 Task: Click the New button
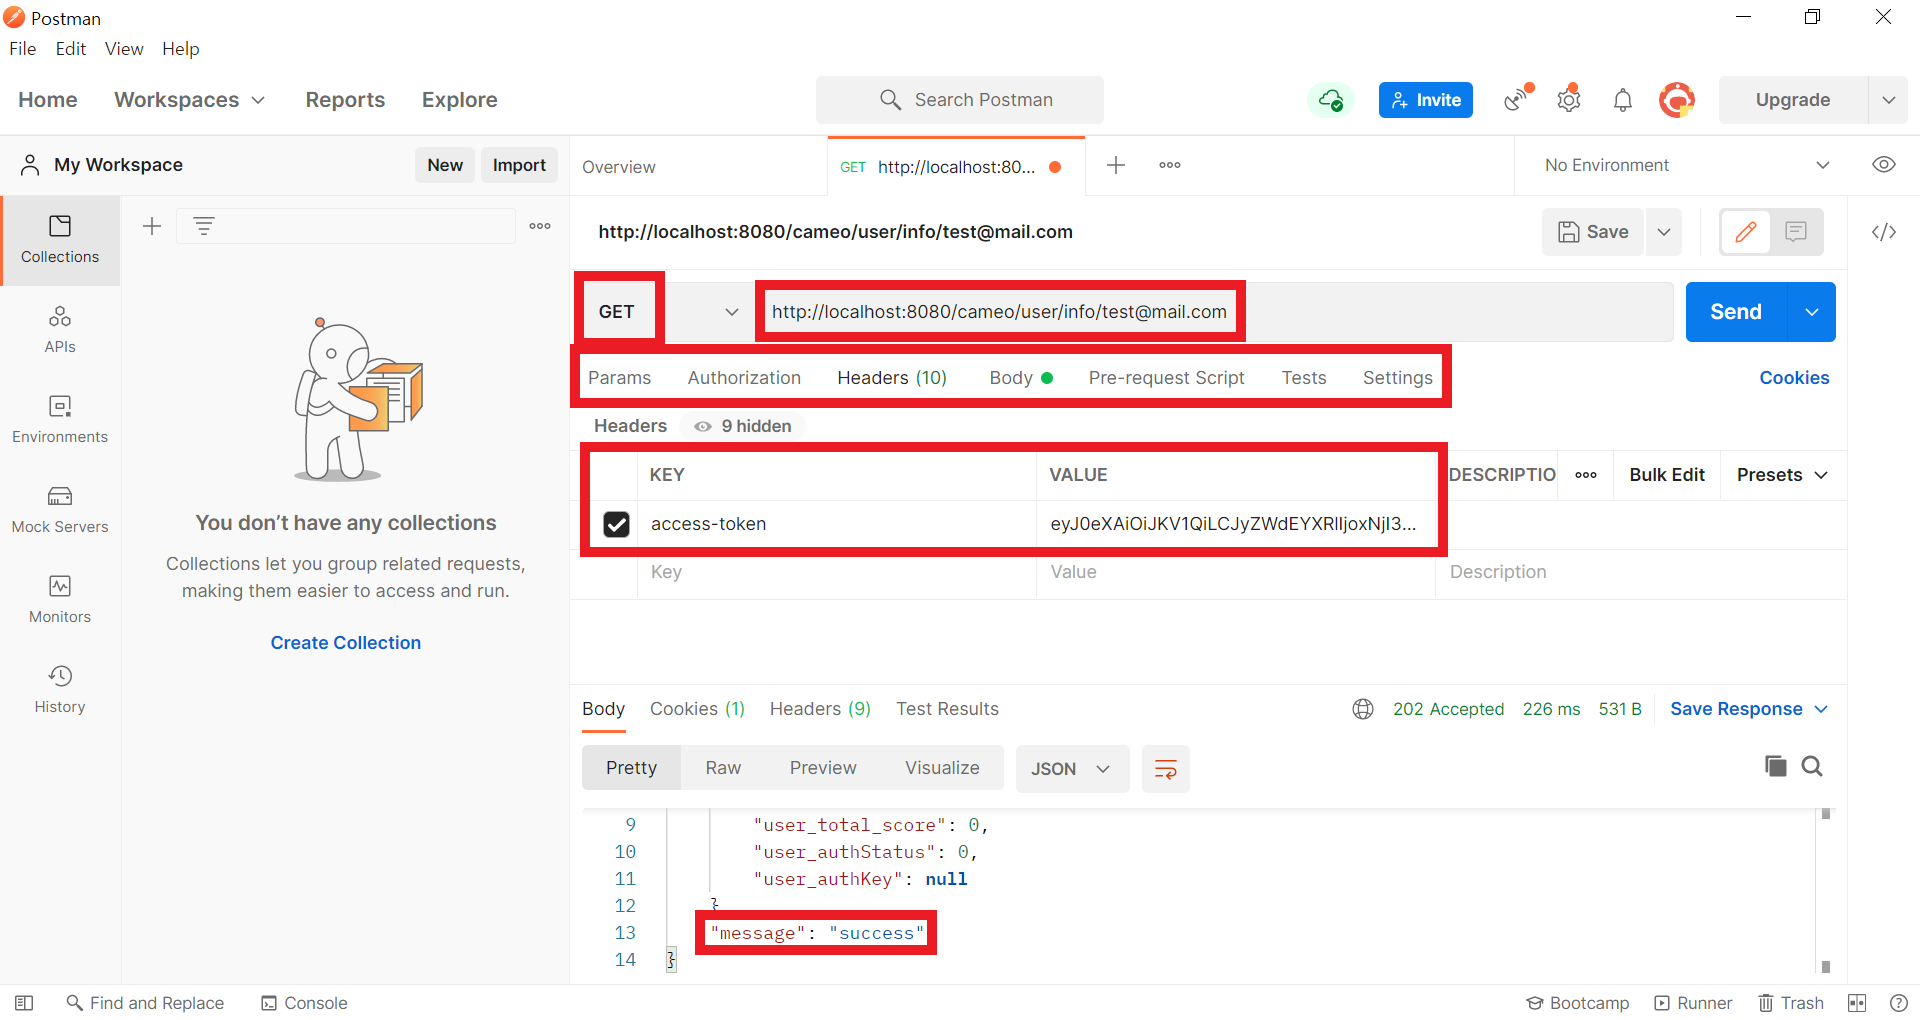click(445, 165)
